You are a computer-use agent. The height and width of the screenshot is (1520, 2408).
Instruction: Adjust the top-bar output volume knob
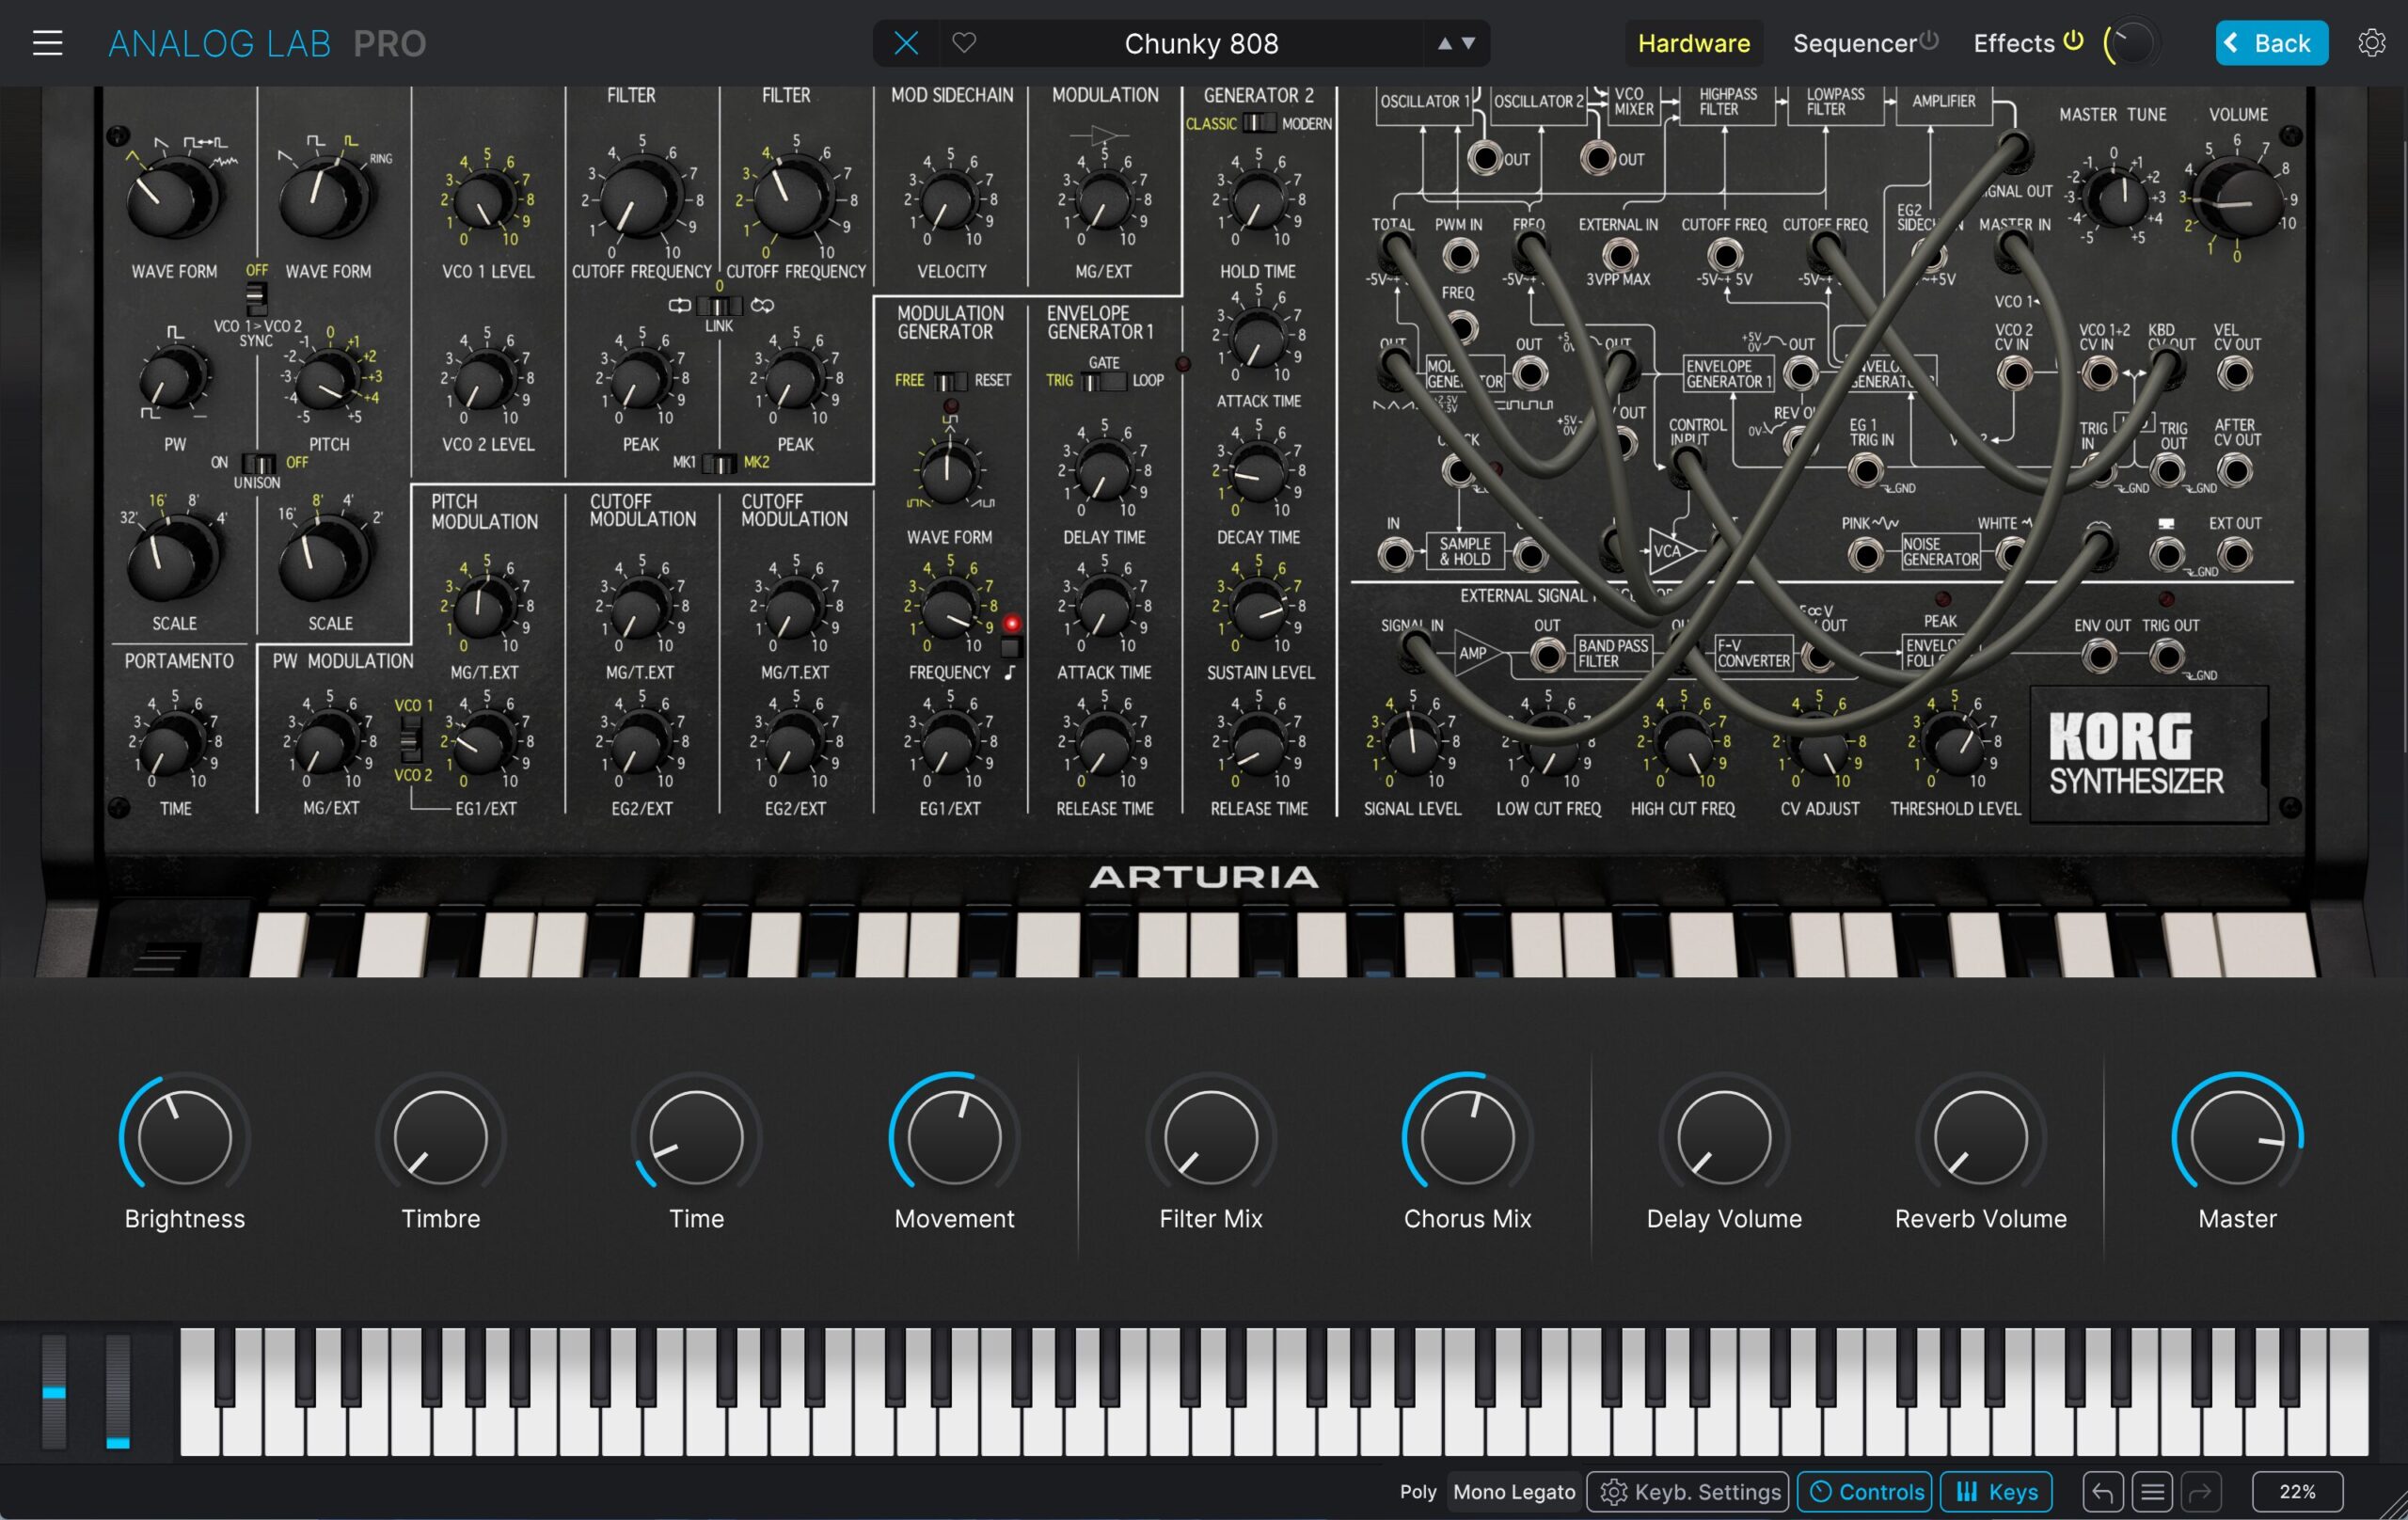[x=2131, y=43]
